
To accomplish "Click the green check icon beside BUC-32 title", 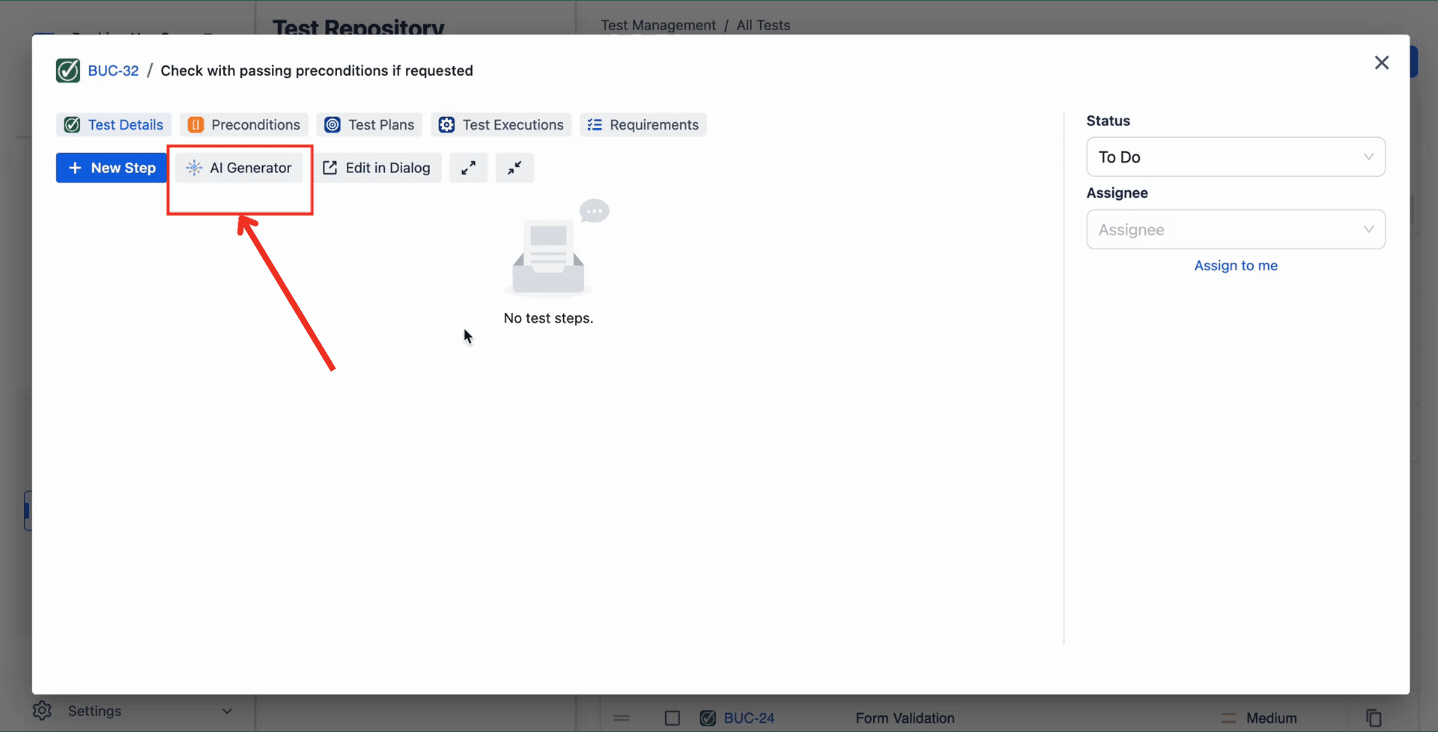I will [66, 70].
